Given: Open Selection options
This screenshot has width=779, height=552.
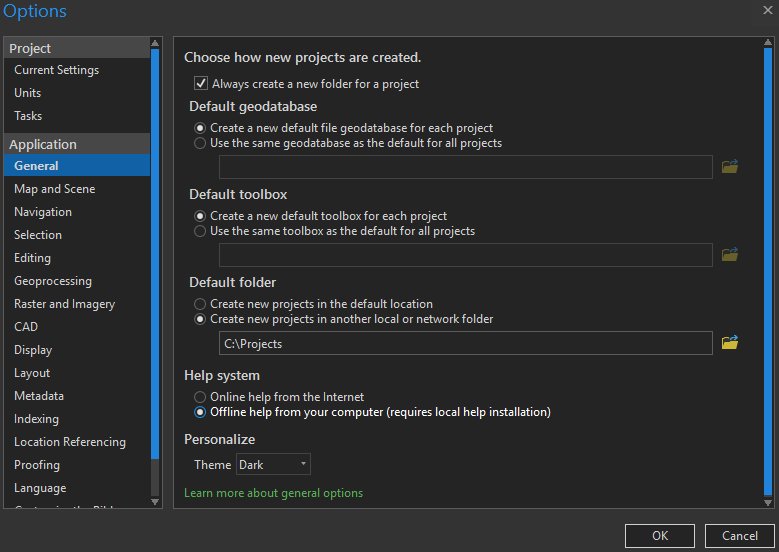Looking at the screenshot, I should click(77, 235).
